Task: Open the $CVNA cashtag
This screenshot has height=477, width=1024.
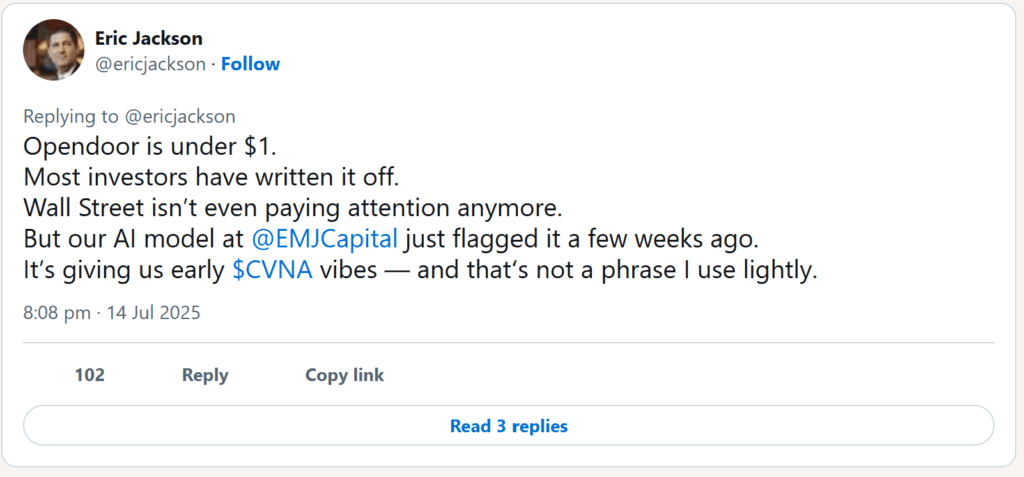Action: pos(272,270)
